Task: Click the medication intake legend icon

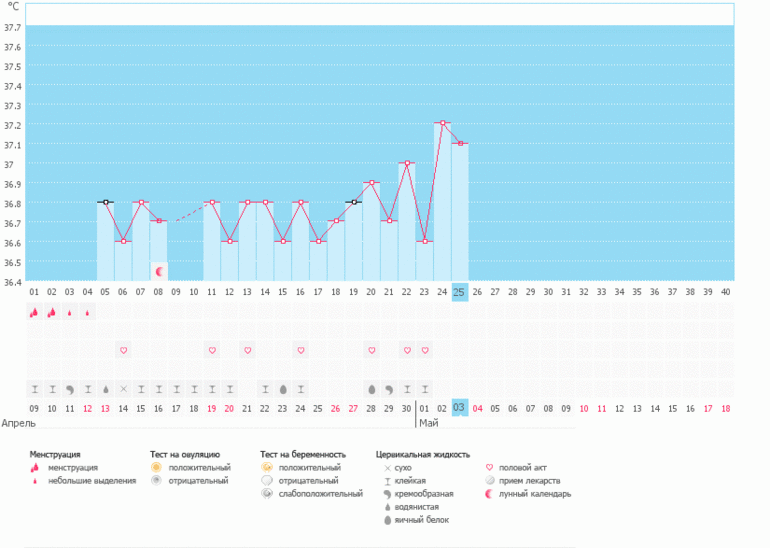Action: [489, 481]
